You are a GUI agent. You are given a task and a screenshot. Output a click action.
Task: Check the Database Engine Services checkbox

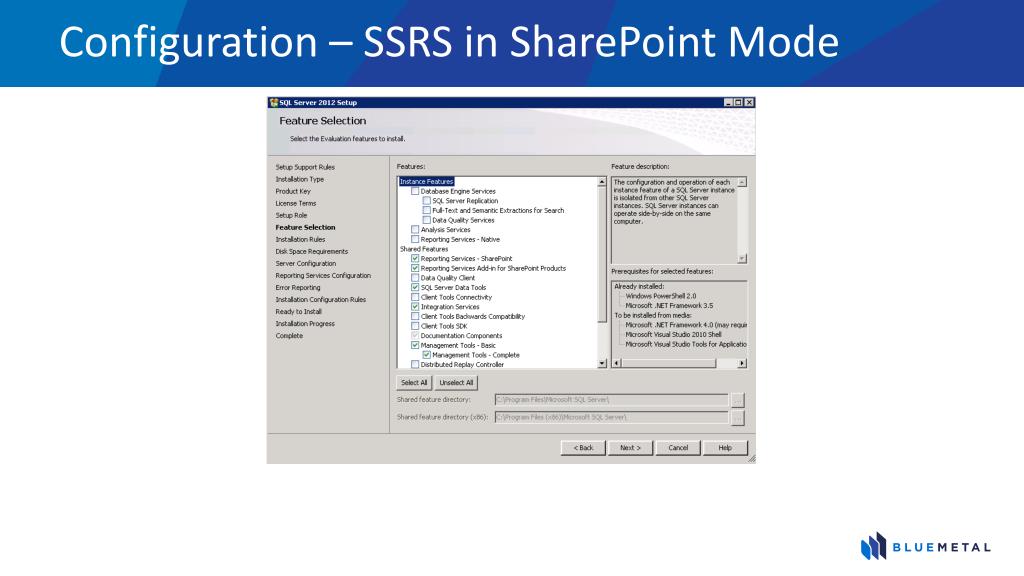click(415, 191)
